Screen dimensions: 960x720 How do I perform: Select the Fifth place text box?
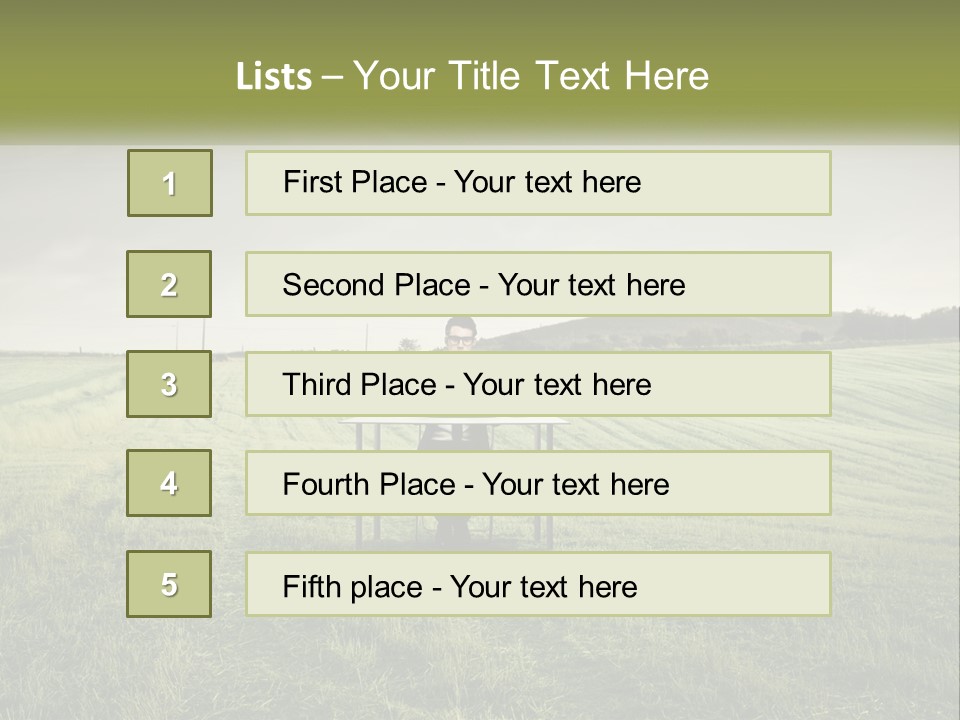click(x=538, y=584)
